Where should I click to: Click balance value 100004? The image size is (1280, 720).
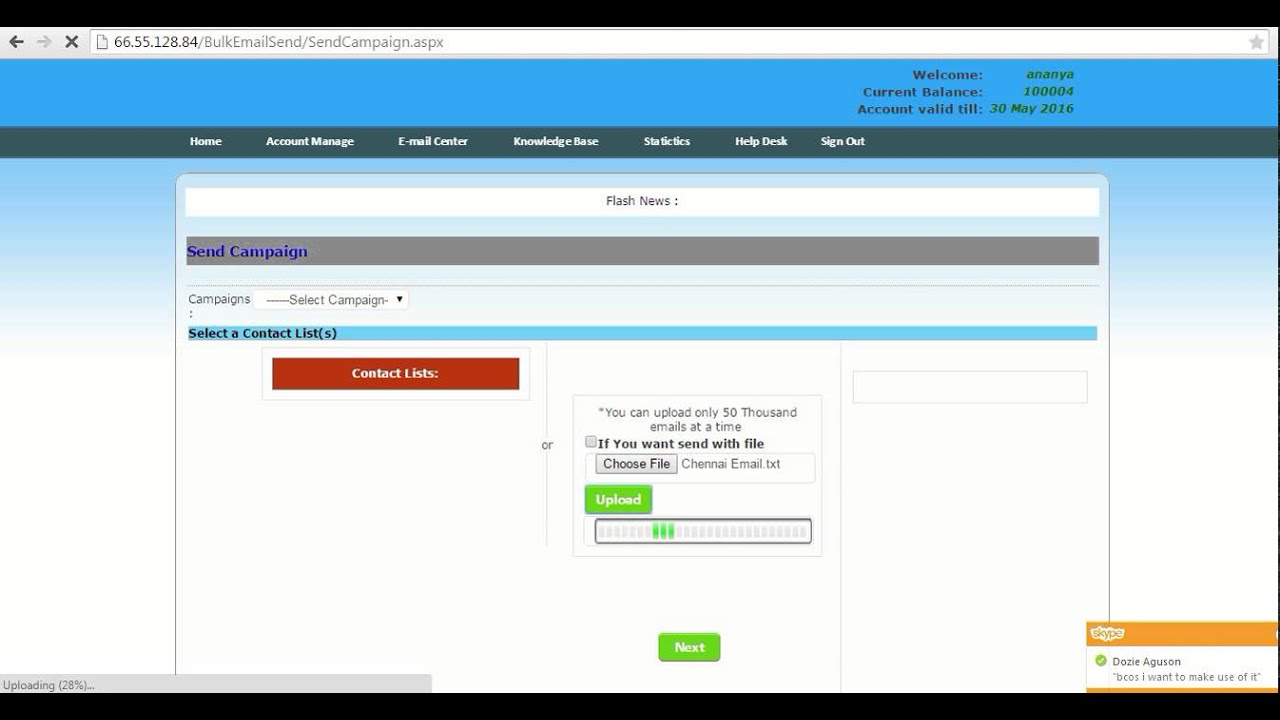point(1048,91)
